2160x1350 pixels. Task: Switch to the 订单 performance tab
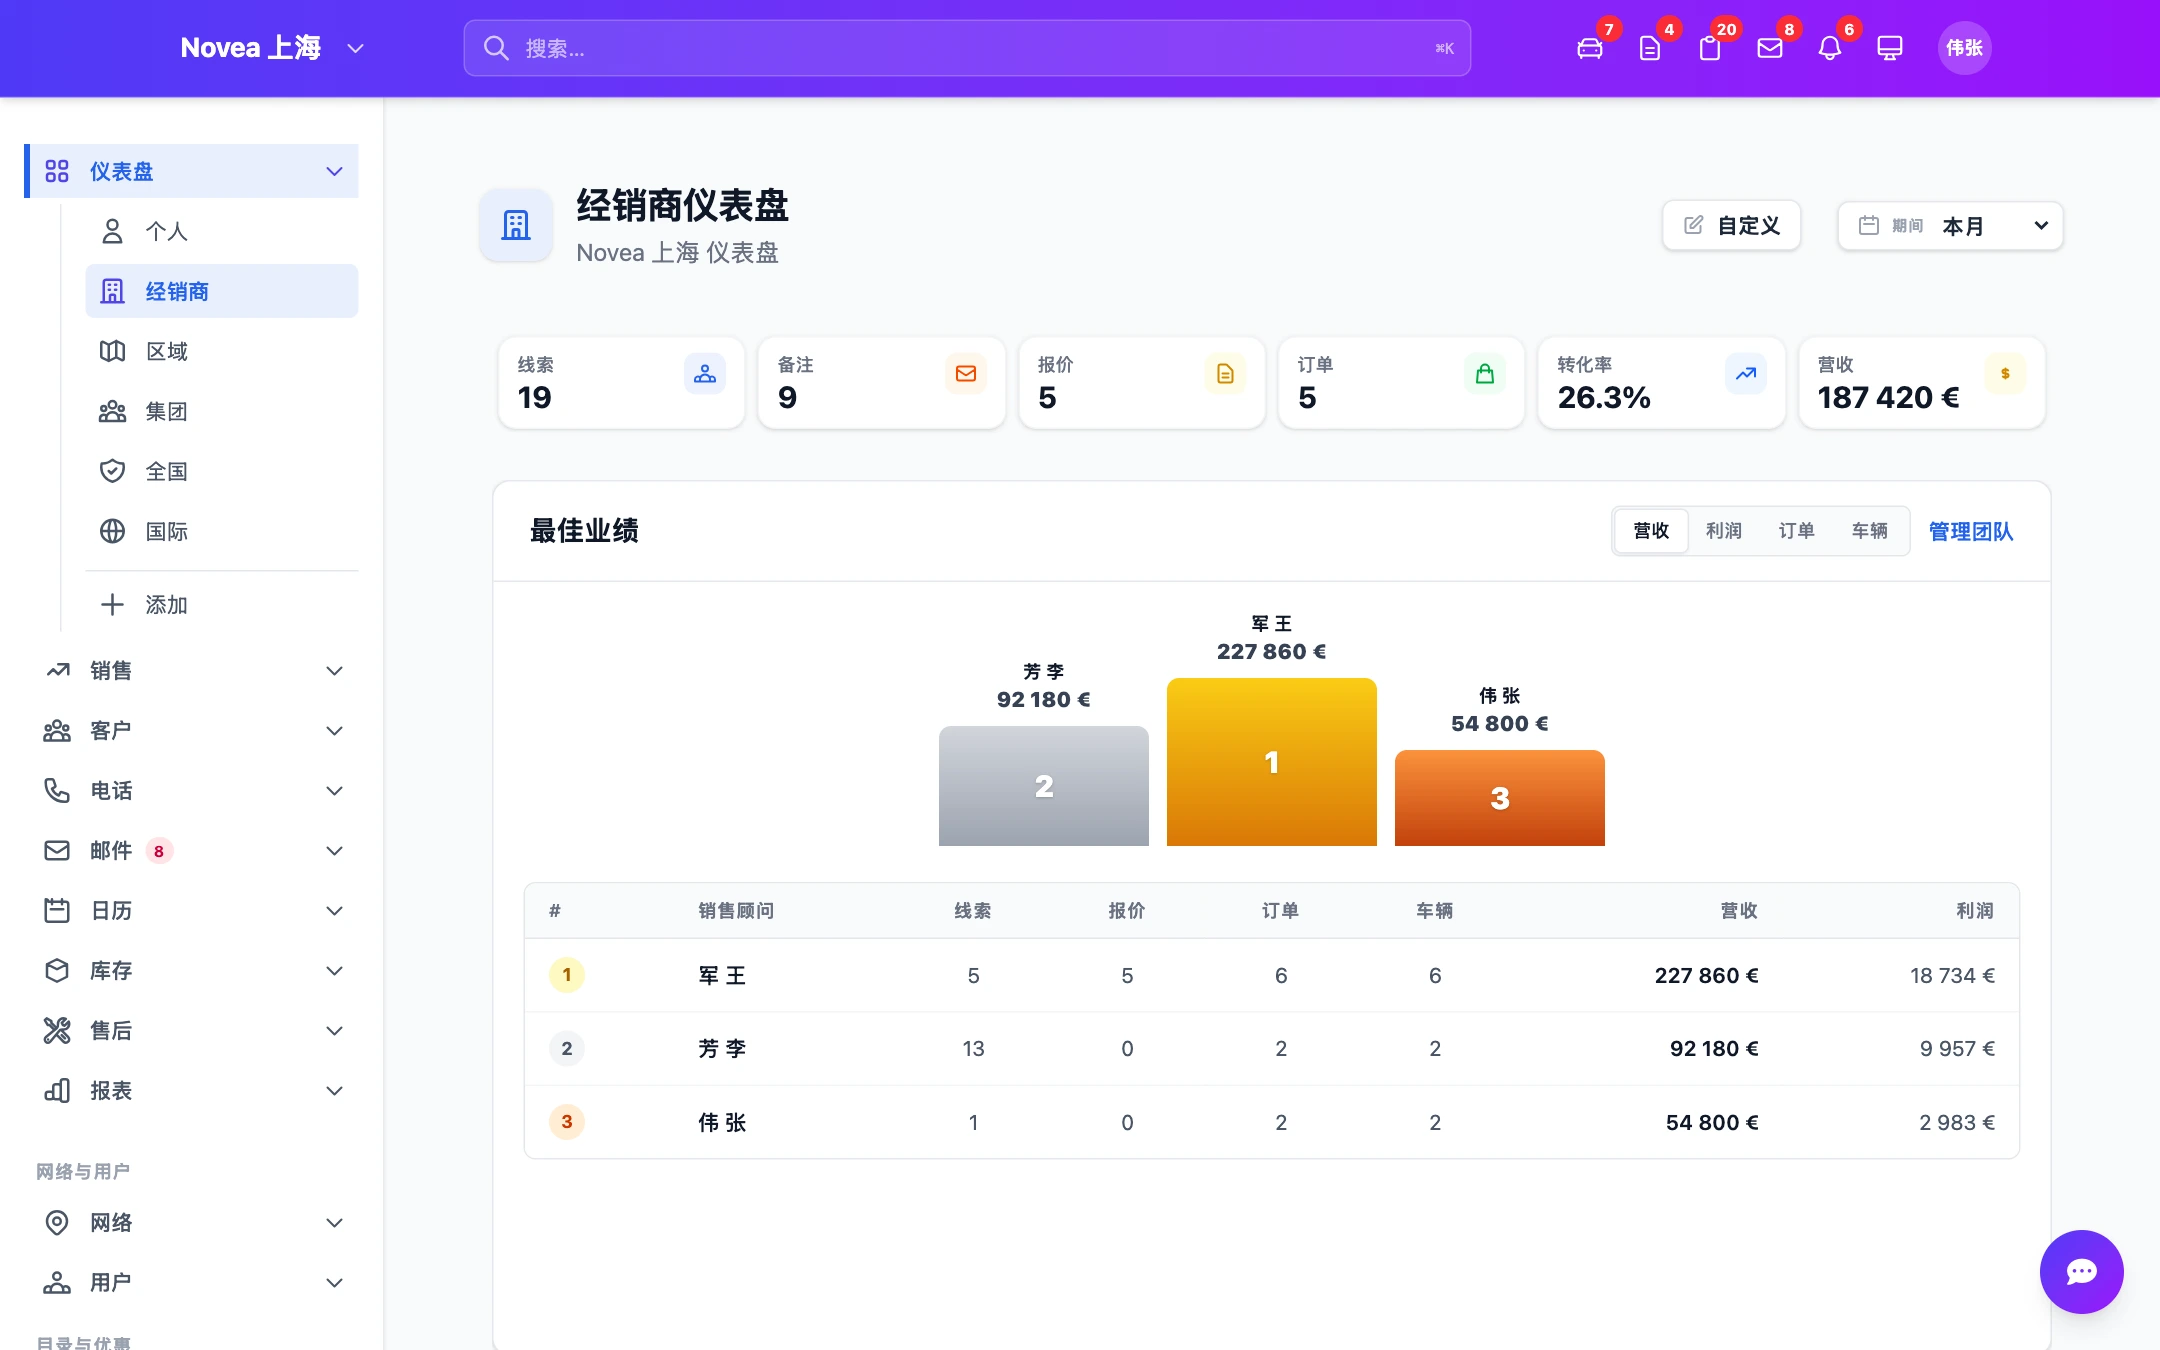click(x=1796, y=530)
